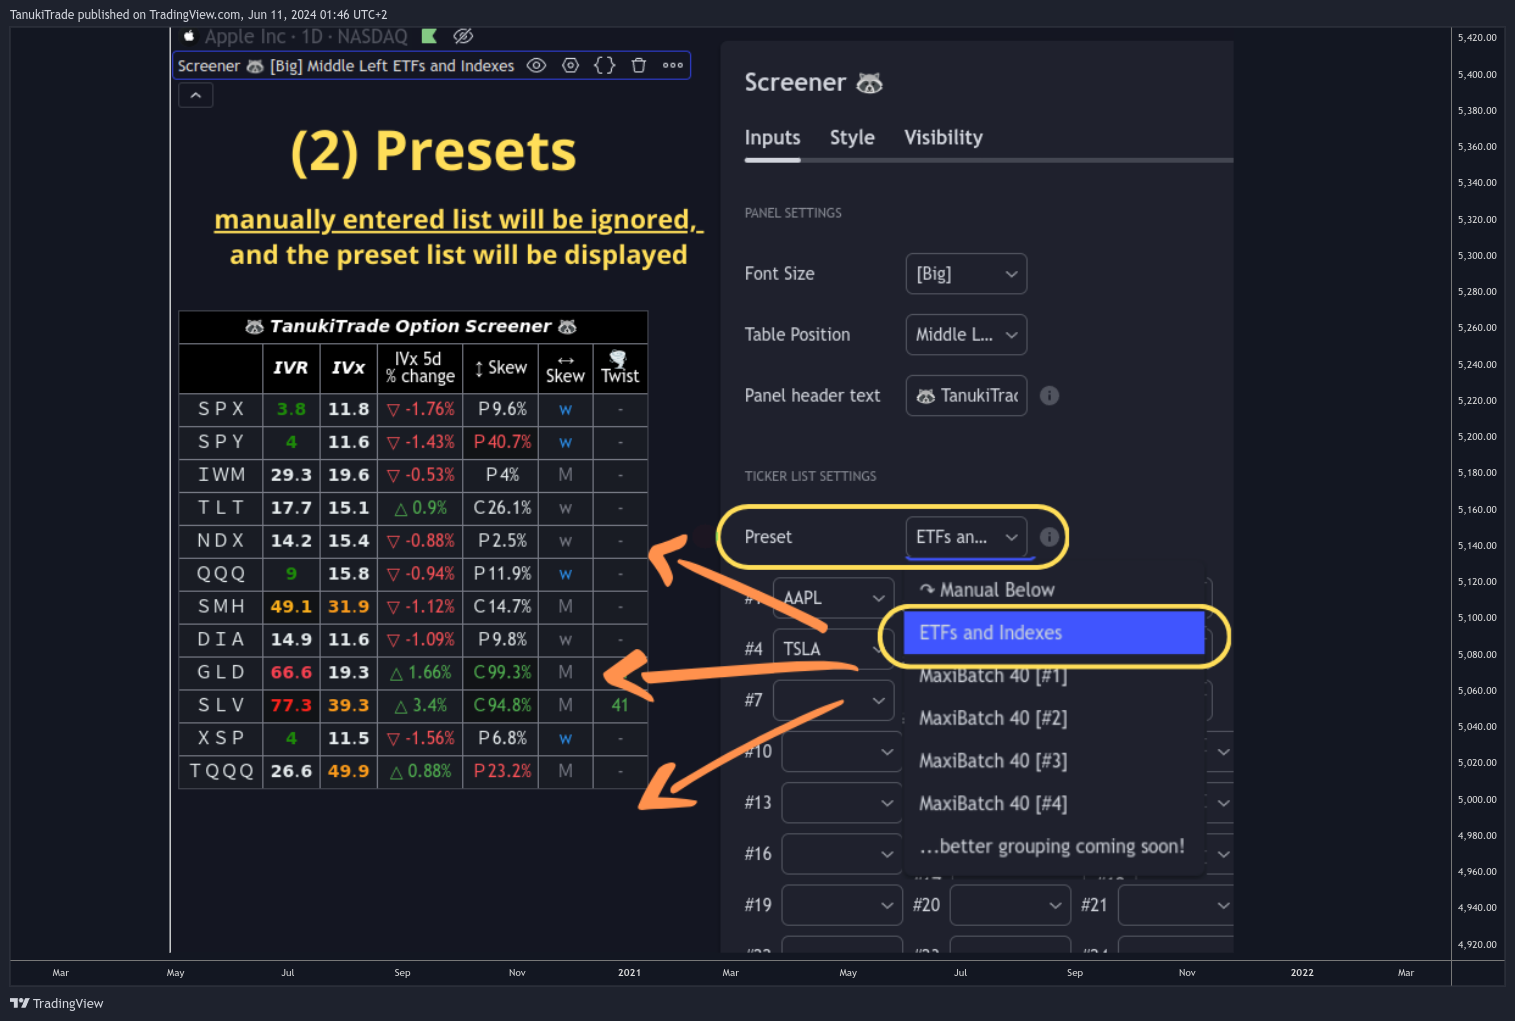Open the #21 ticker dropdown
Image resolution: width=1515 pixels, height=1021 pixels.
1176,905
